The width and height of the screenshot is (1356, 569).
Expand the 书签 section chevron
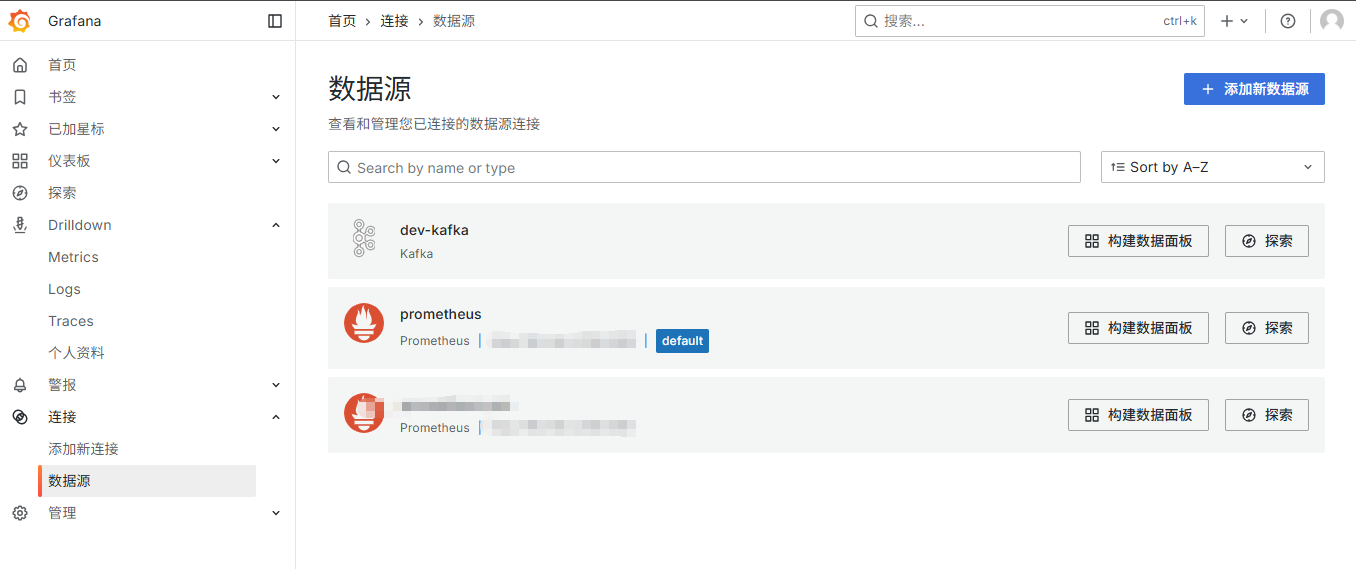coord(276,97)
